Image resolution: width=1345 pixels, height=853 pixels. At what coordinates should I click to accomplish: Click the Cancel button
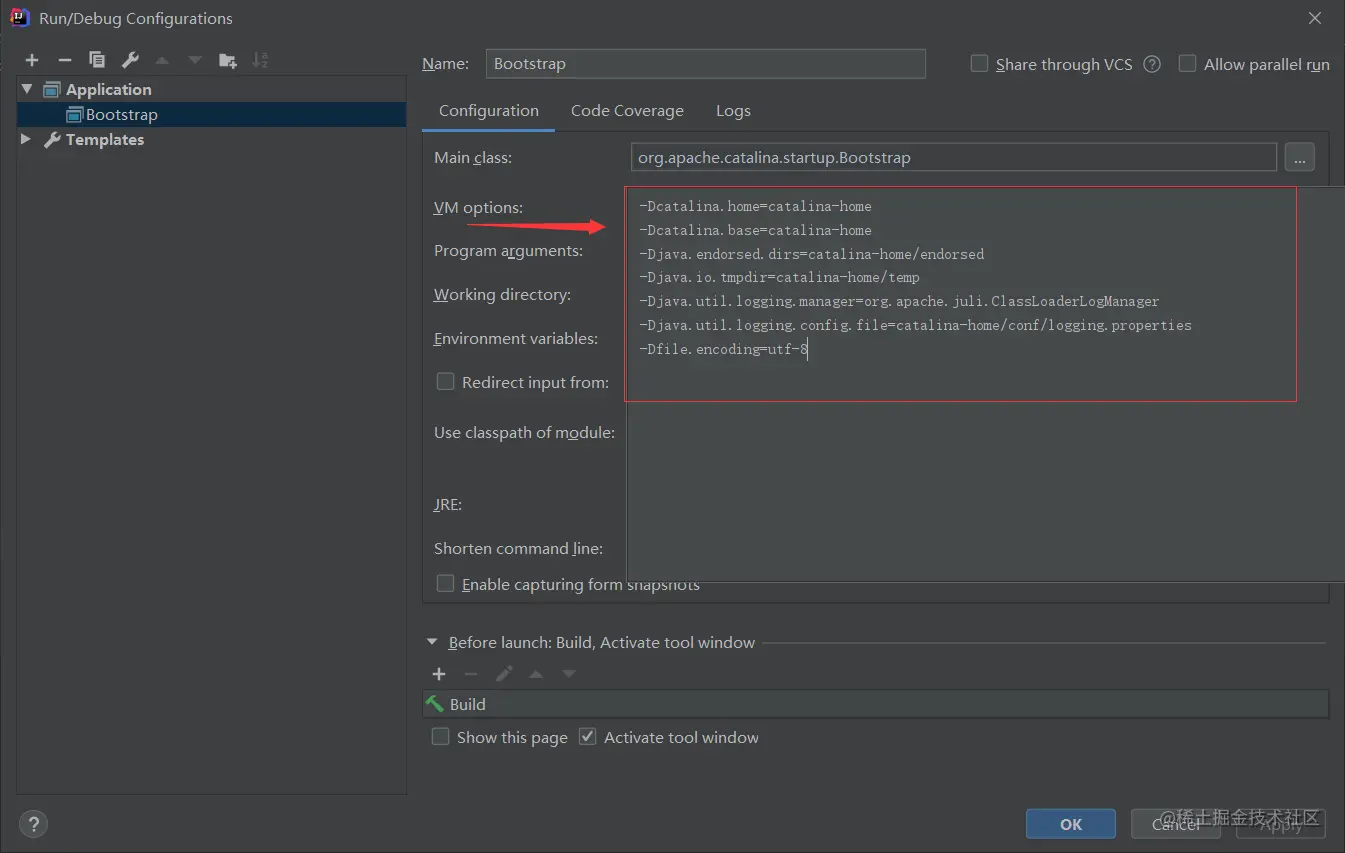click(1176, 824)
